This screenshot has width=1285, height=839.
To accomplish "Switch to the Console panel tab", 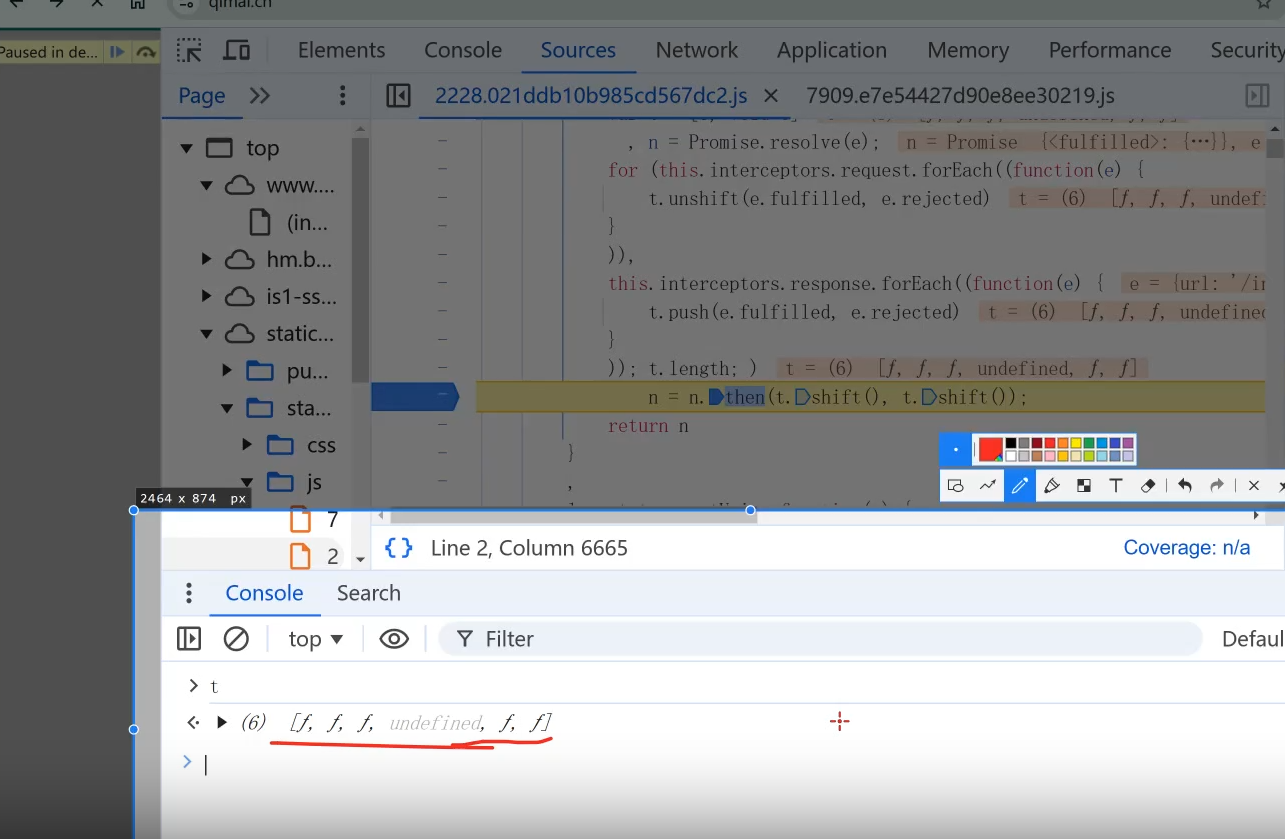I will pos(463,50).
